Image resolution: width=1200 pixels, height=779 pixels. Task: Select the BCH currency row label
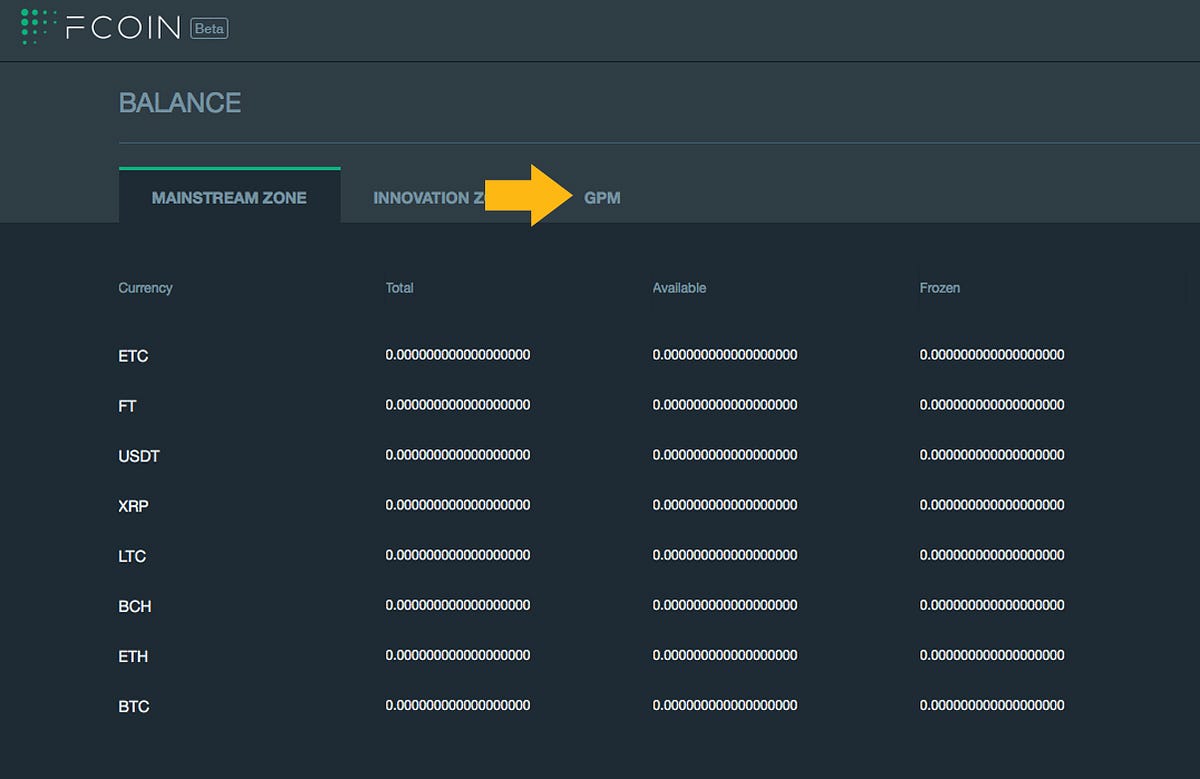click(135, 606)
